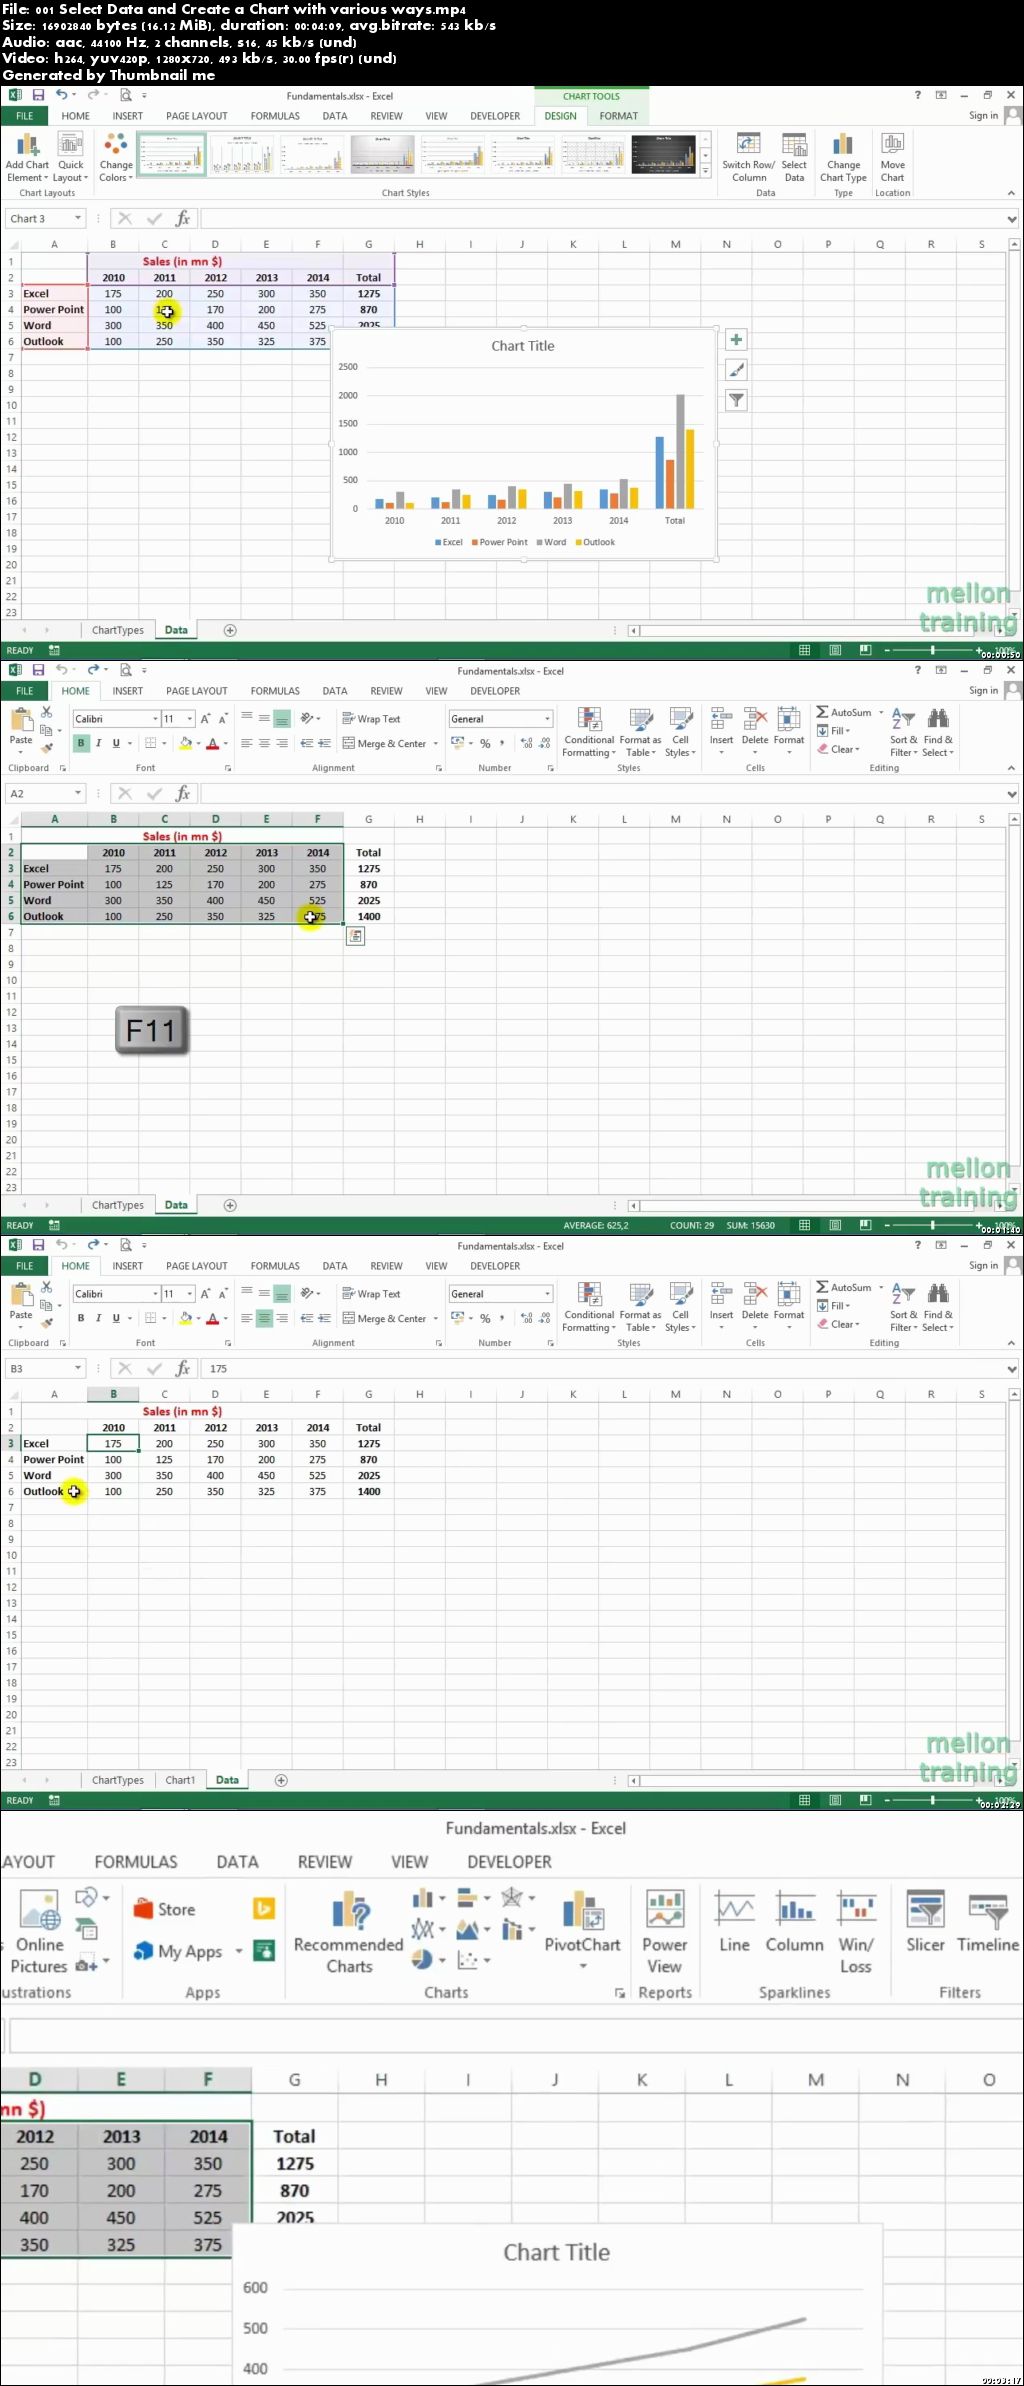Click the Slicer filter icon
The image size is (1024, 2386).
pos(925,1922)
